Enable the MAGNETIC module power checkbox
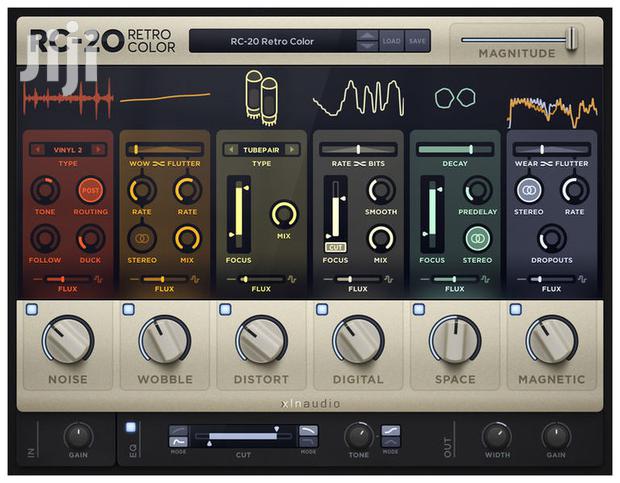 coord(516,309)
